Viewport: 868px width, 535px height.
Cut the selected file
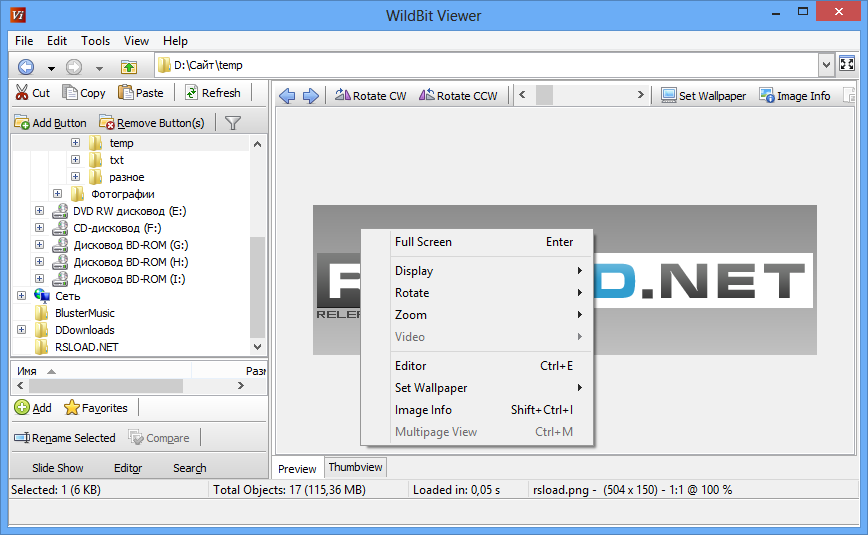(x=33, y=92)
